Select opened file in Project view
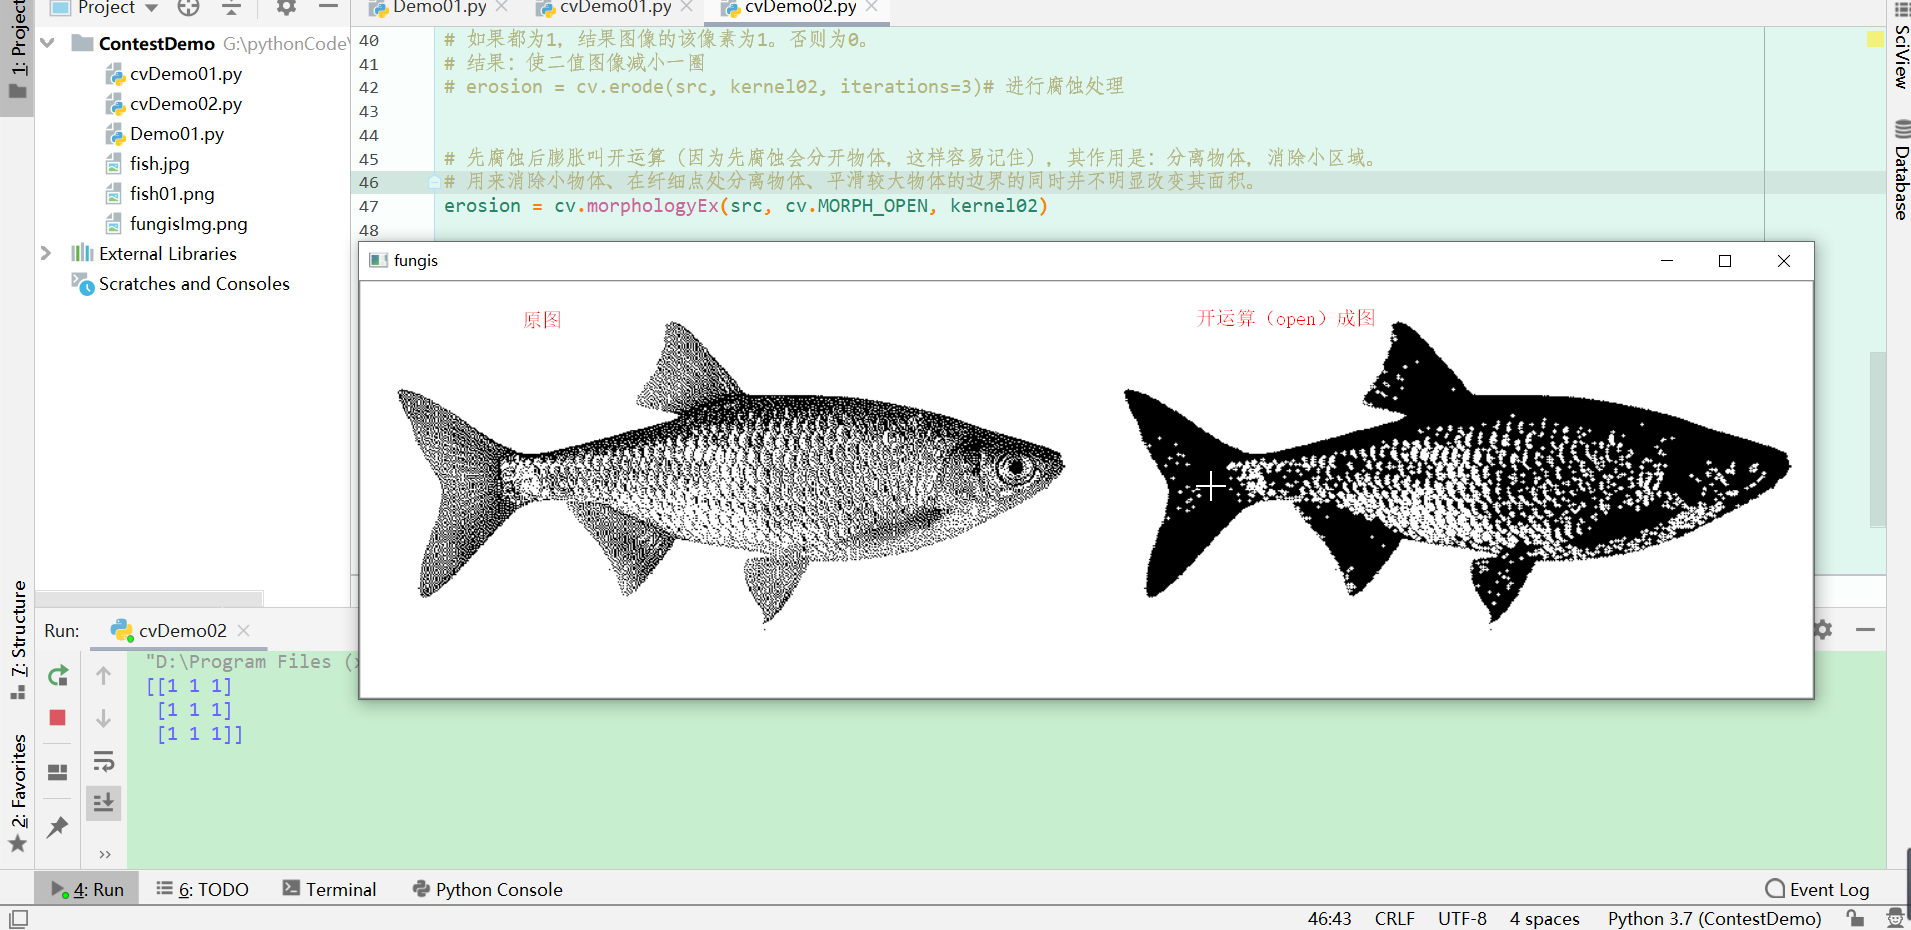The height and width of the screenshot is (930, 1911). (187, 8)
